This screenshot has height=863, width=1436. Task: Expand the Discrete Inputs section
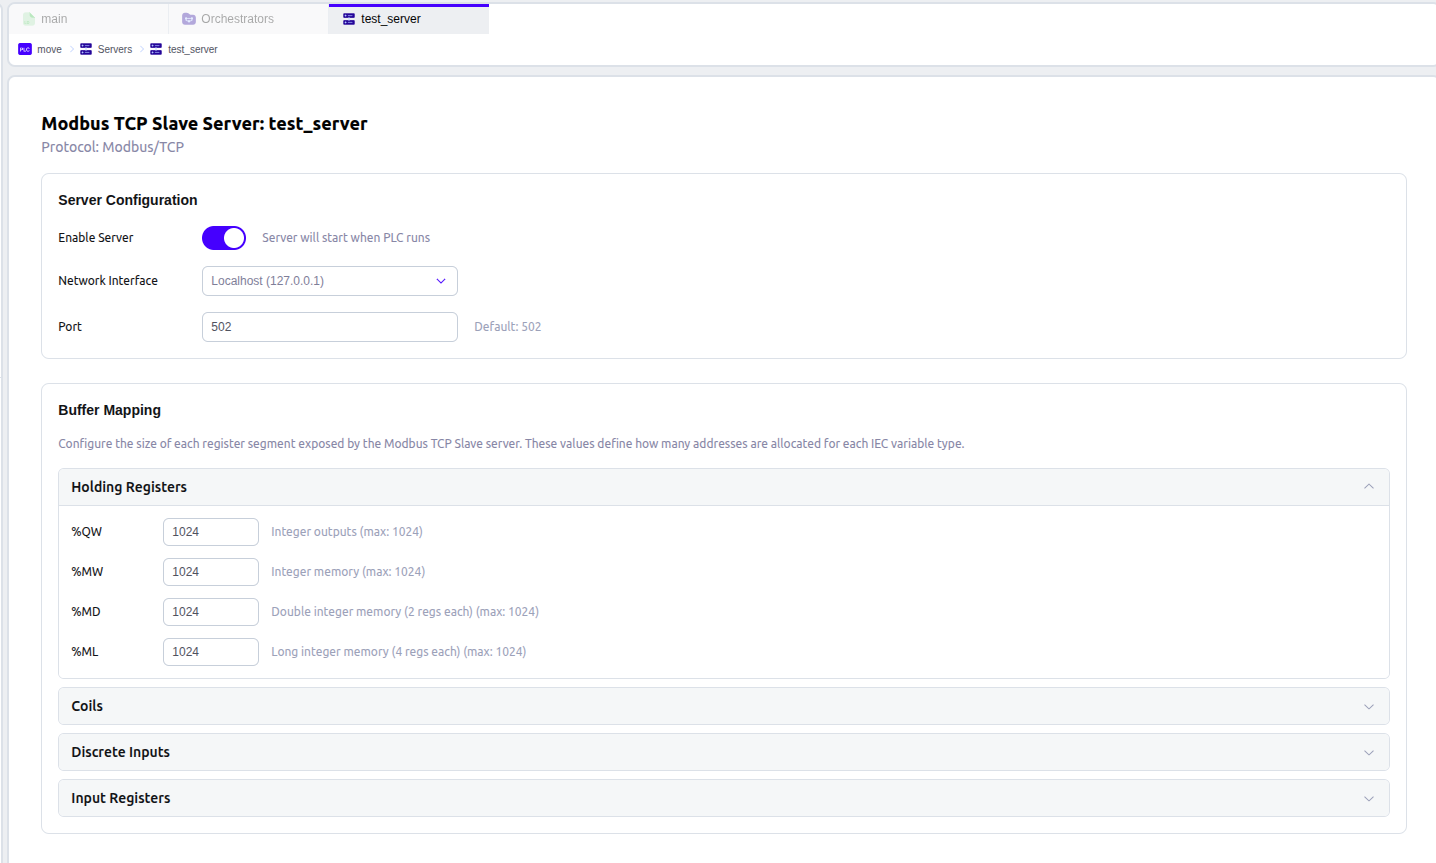tap(724, 752)
